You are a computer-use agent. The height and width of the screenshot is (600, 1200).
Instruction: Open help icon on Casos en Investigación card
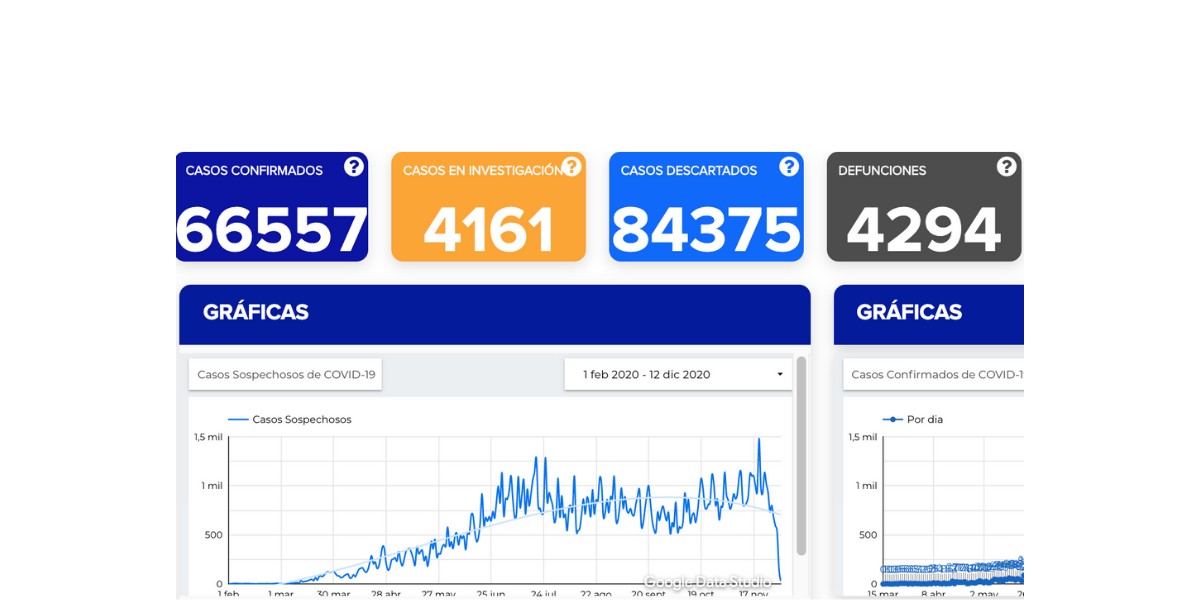coord(571,167)
